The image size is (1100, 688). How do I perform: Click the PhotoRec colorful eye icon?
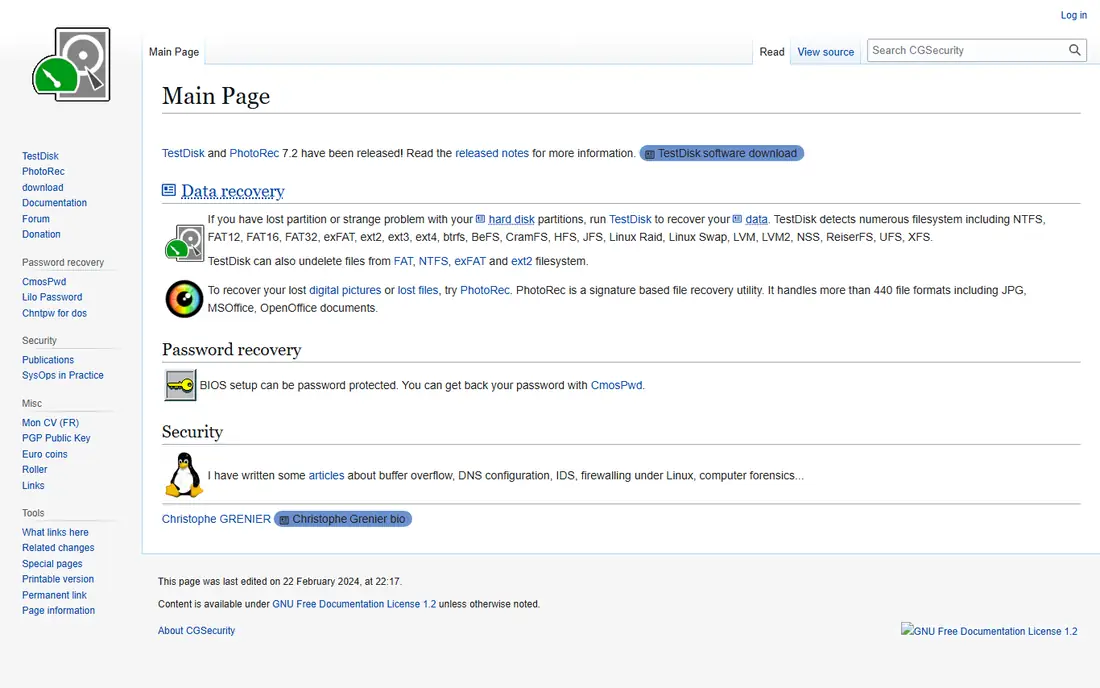[184, 299]
